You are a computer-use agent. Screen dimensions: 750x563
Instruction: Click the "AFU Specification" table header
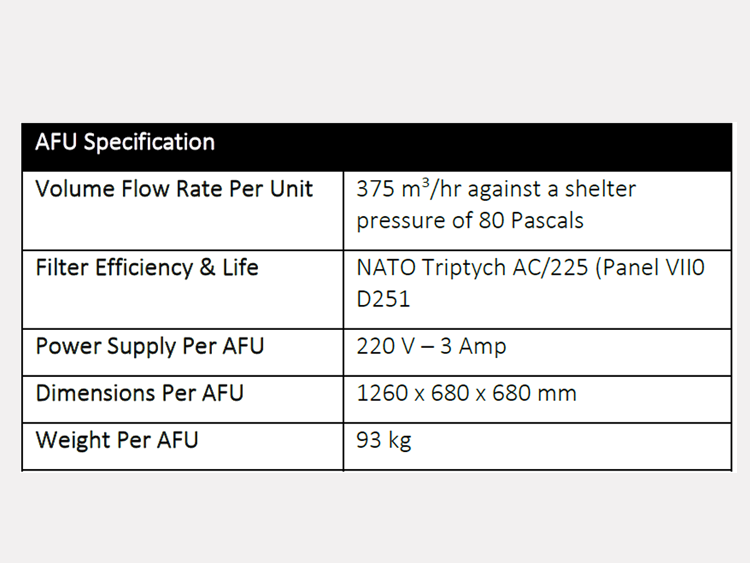125,142
